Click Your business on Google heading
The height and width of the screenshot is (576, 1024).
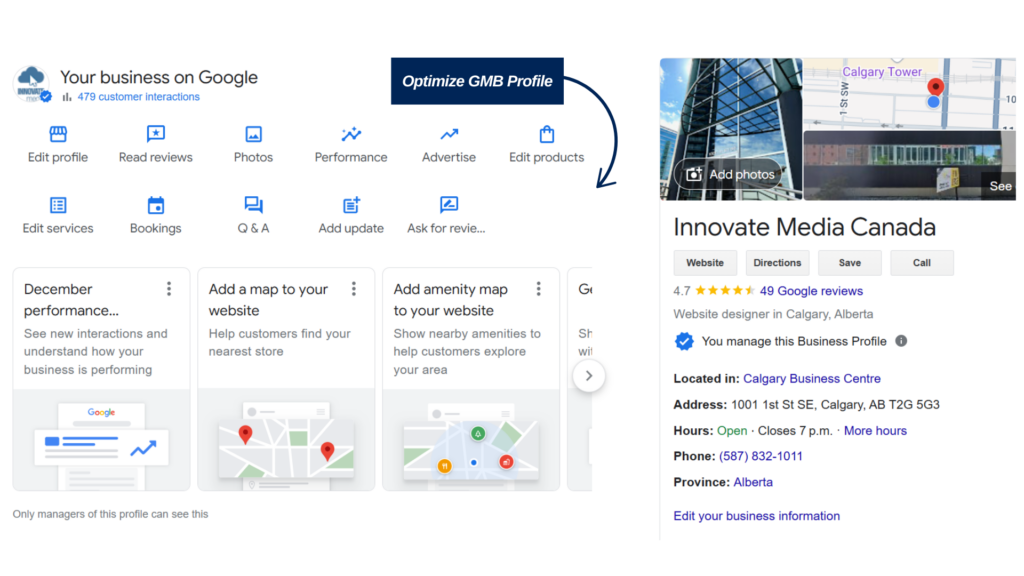click(159, 77)
